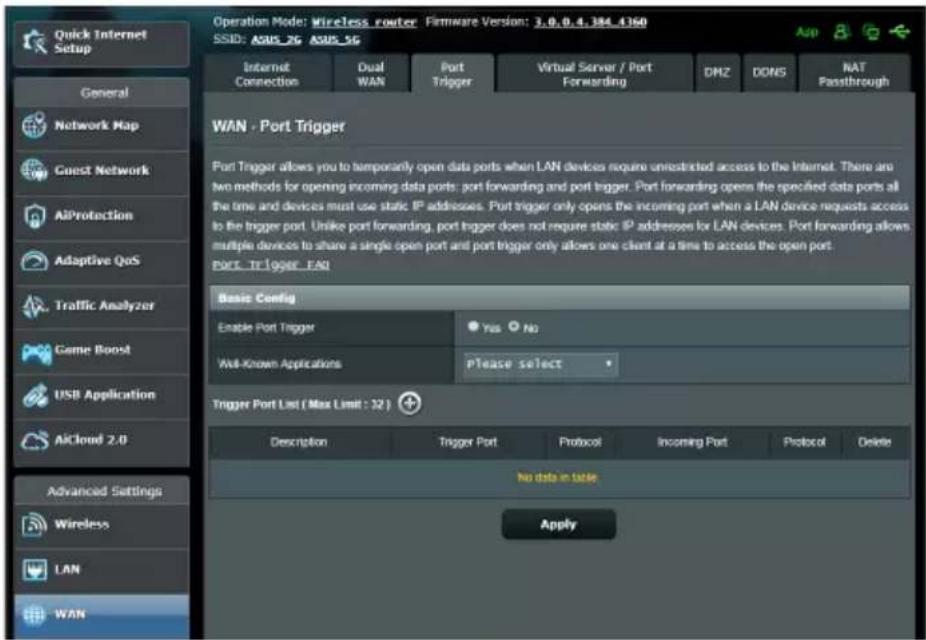Click the Apply button
This screenshot has height=640, width=926.
coord(559,524)
